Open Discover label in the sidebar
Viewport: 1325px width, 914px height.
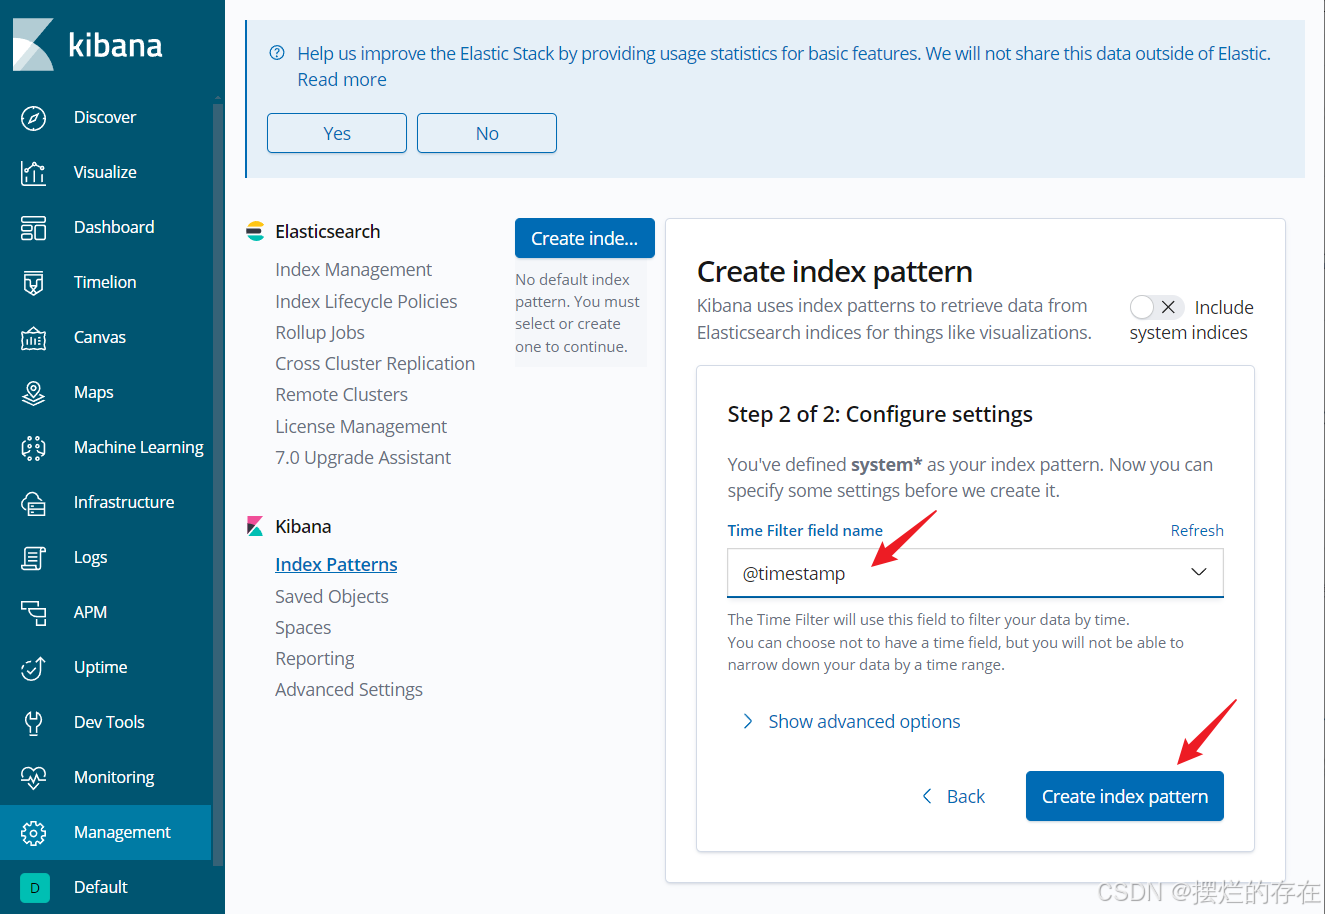(105, 117)
